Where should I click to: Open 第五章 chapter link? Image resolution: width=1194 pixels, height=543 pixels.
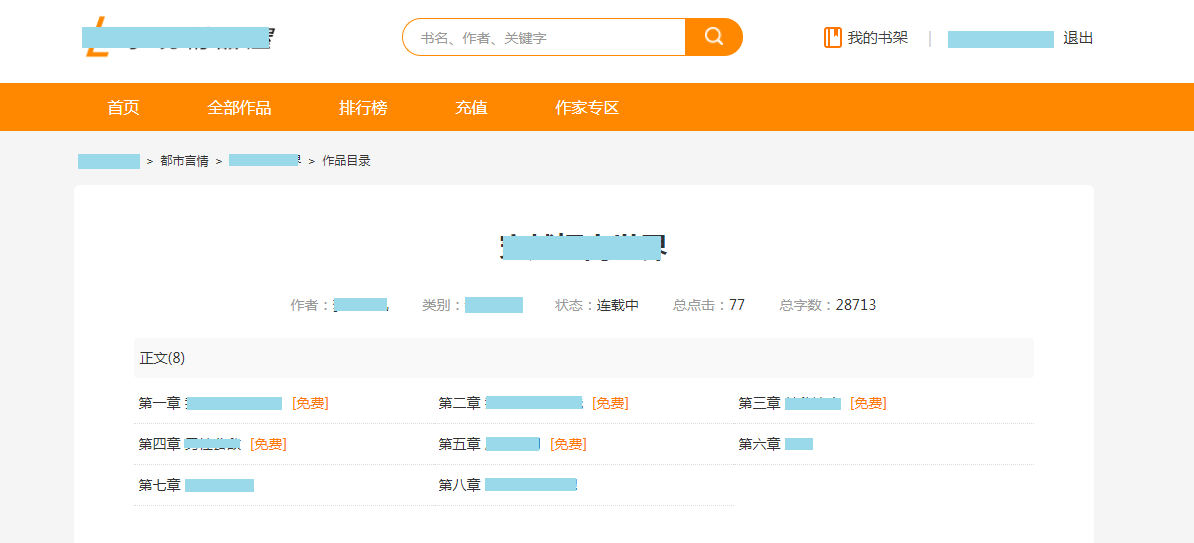pos(489,444)
